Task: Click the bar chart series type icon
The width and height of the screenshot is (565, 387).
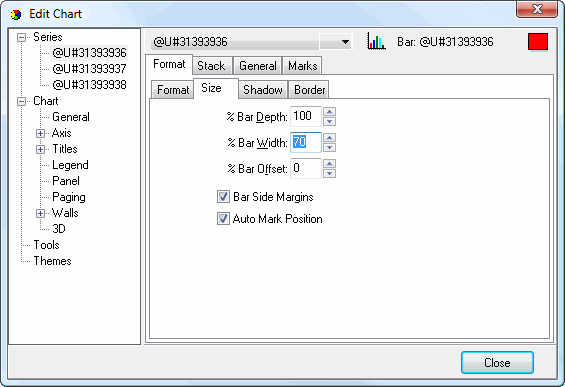Action: tap(376, 42)
